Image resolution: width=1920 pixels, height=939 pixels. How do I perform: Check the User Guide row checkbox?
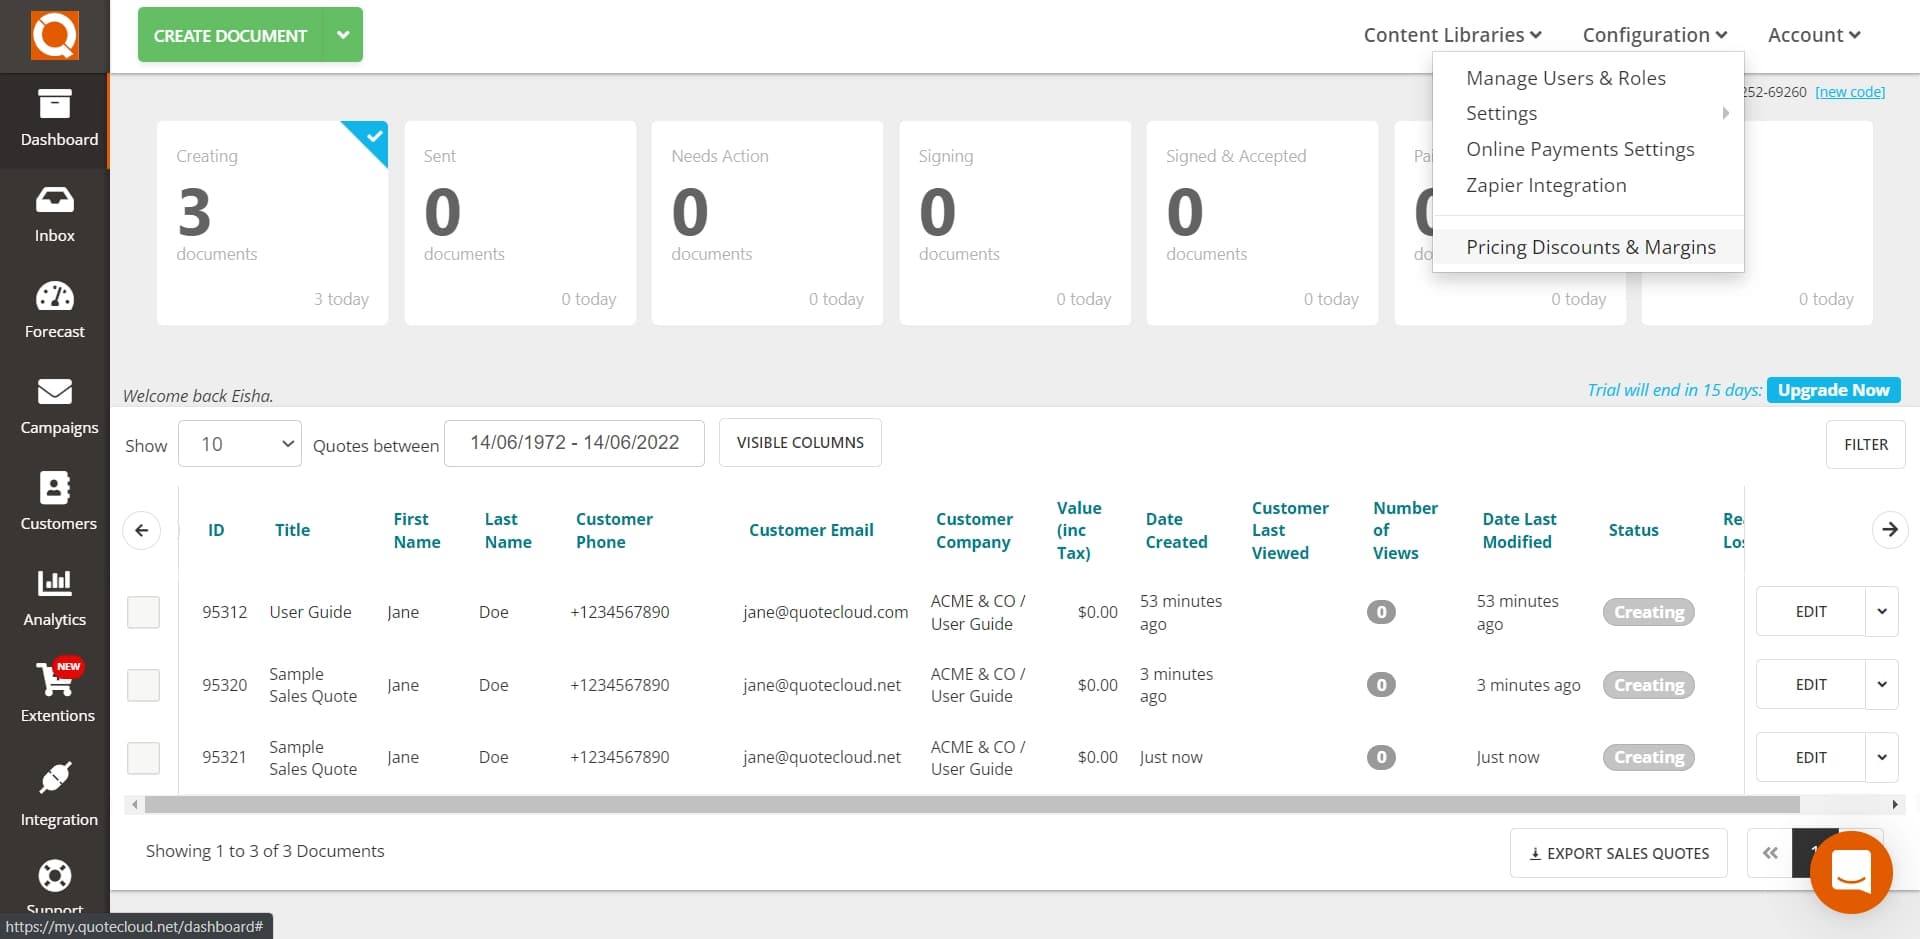click(143, 612)
